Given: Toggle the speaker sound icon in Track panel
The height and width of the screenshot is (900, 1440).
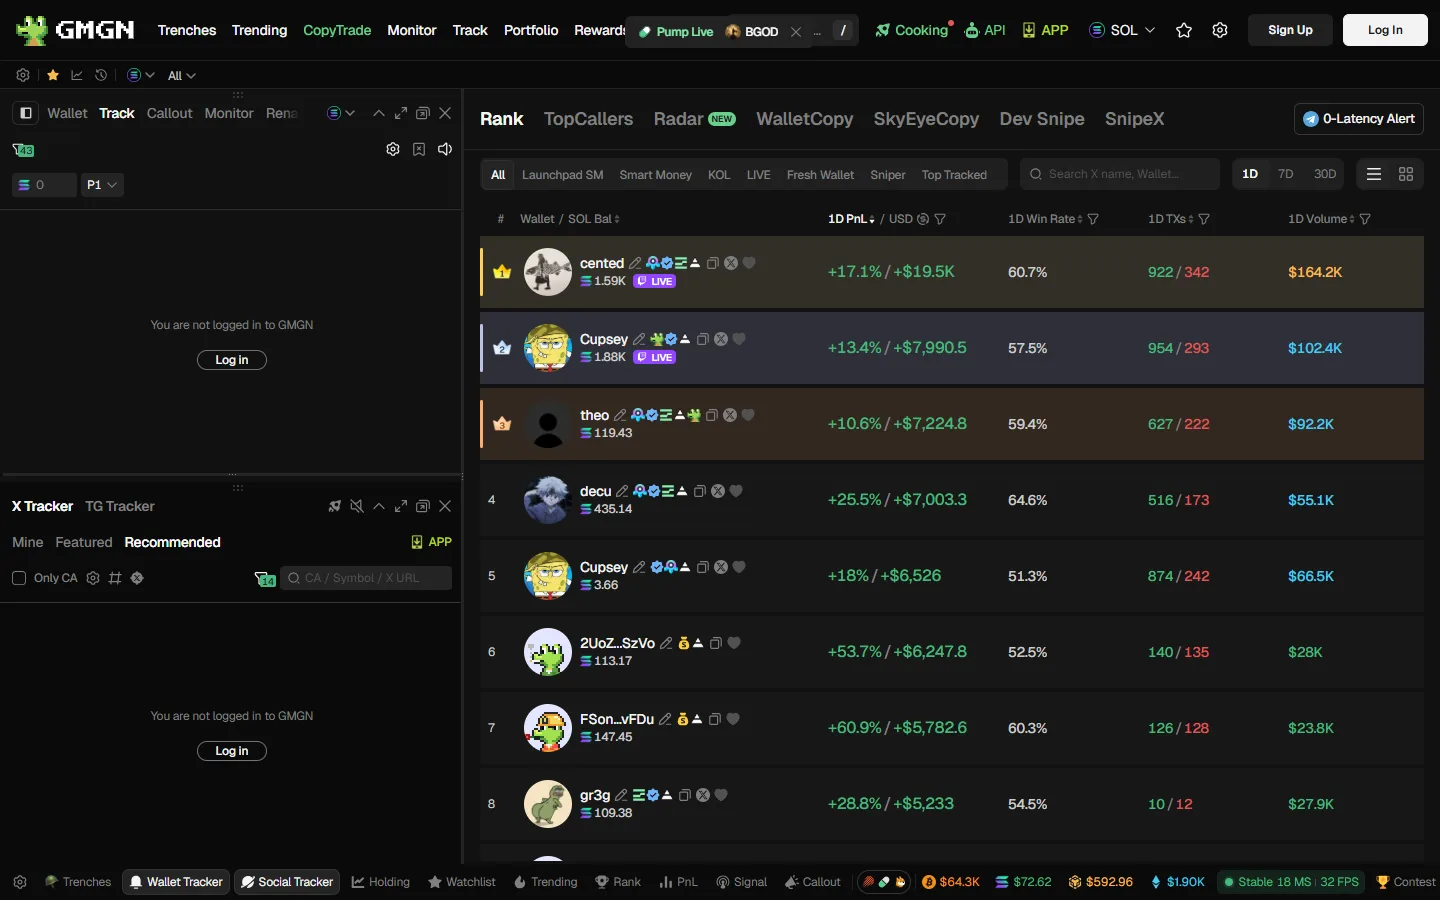Looking at the screenshot, I should (x=445, y=149).
